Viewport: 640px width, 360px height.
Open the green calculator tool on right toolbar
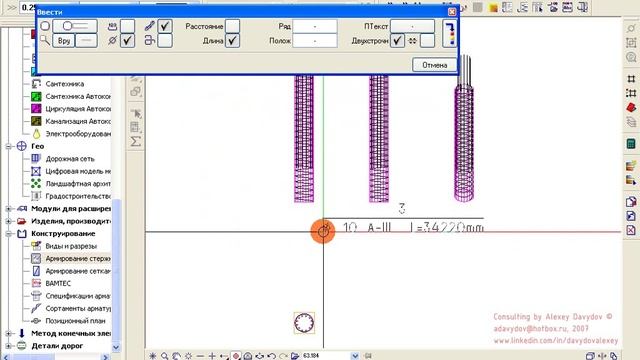point(631,144)
